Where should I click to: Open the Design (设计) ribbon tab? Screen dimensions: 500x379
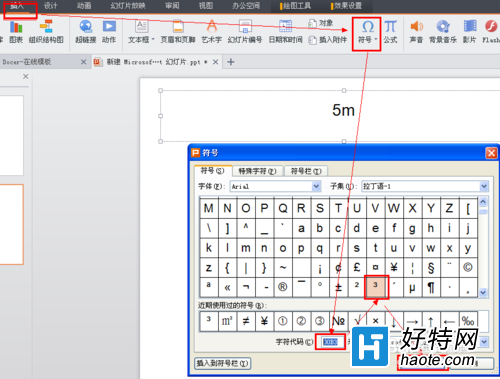(50, 6)
